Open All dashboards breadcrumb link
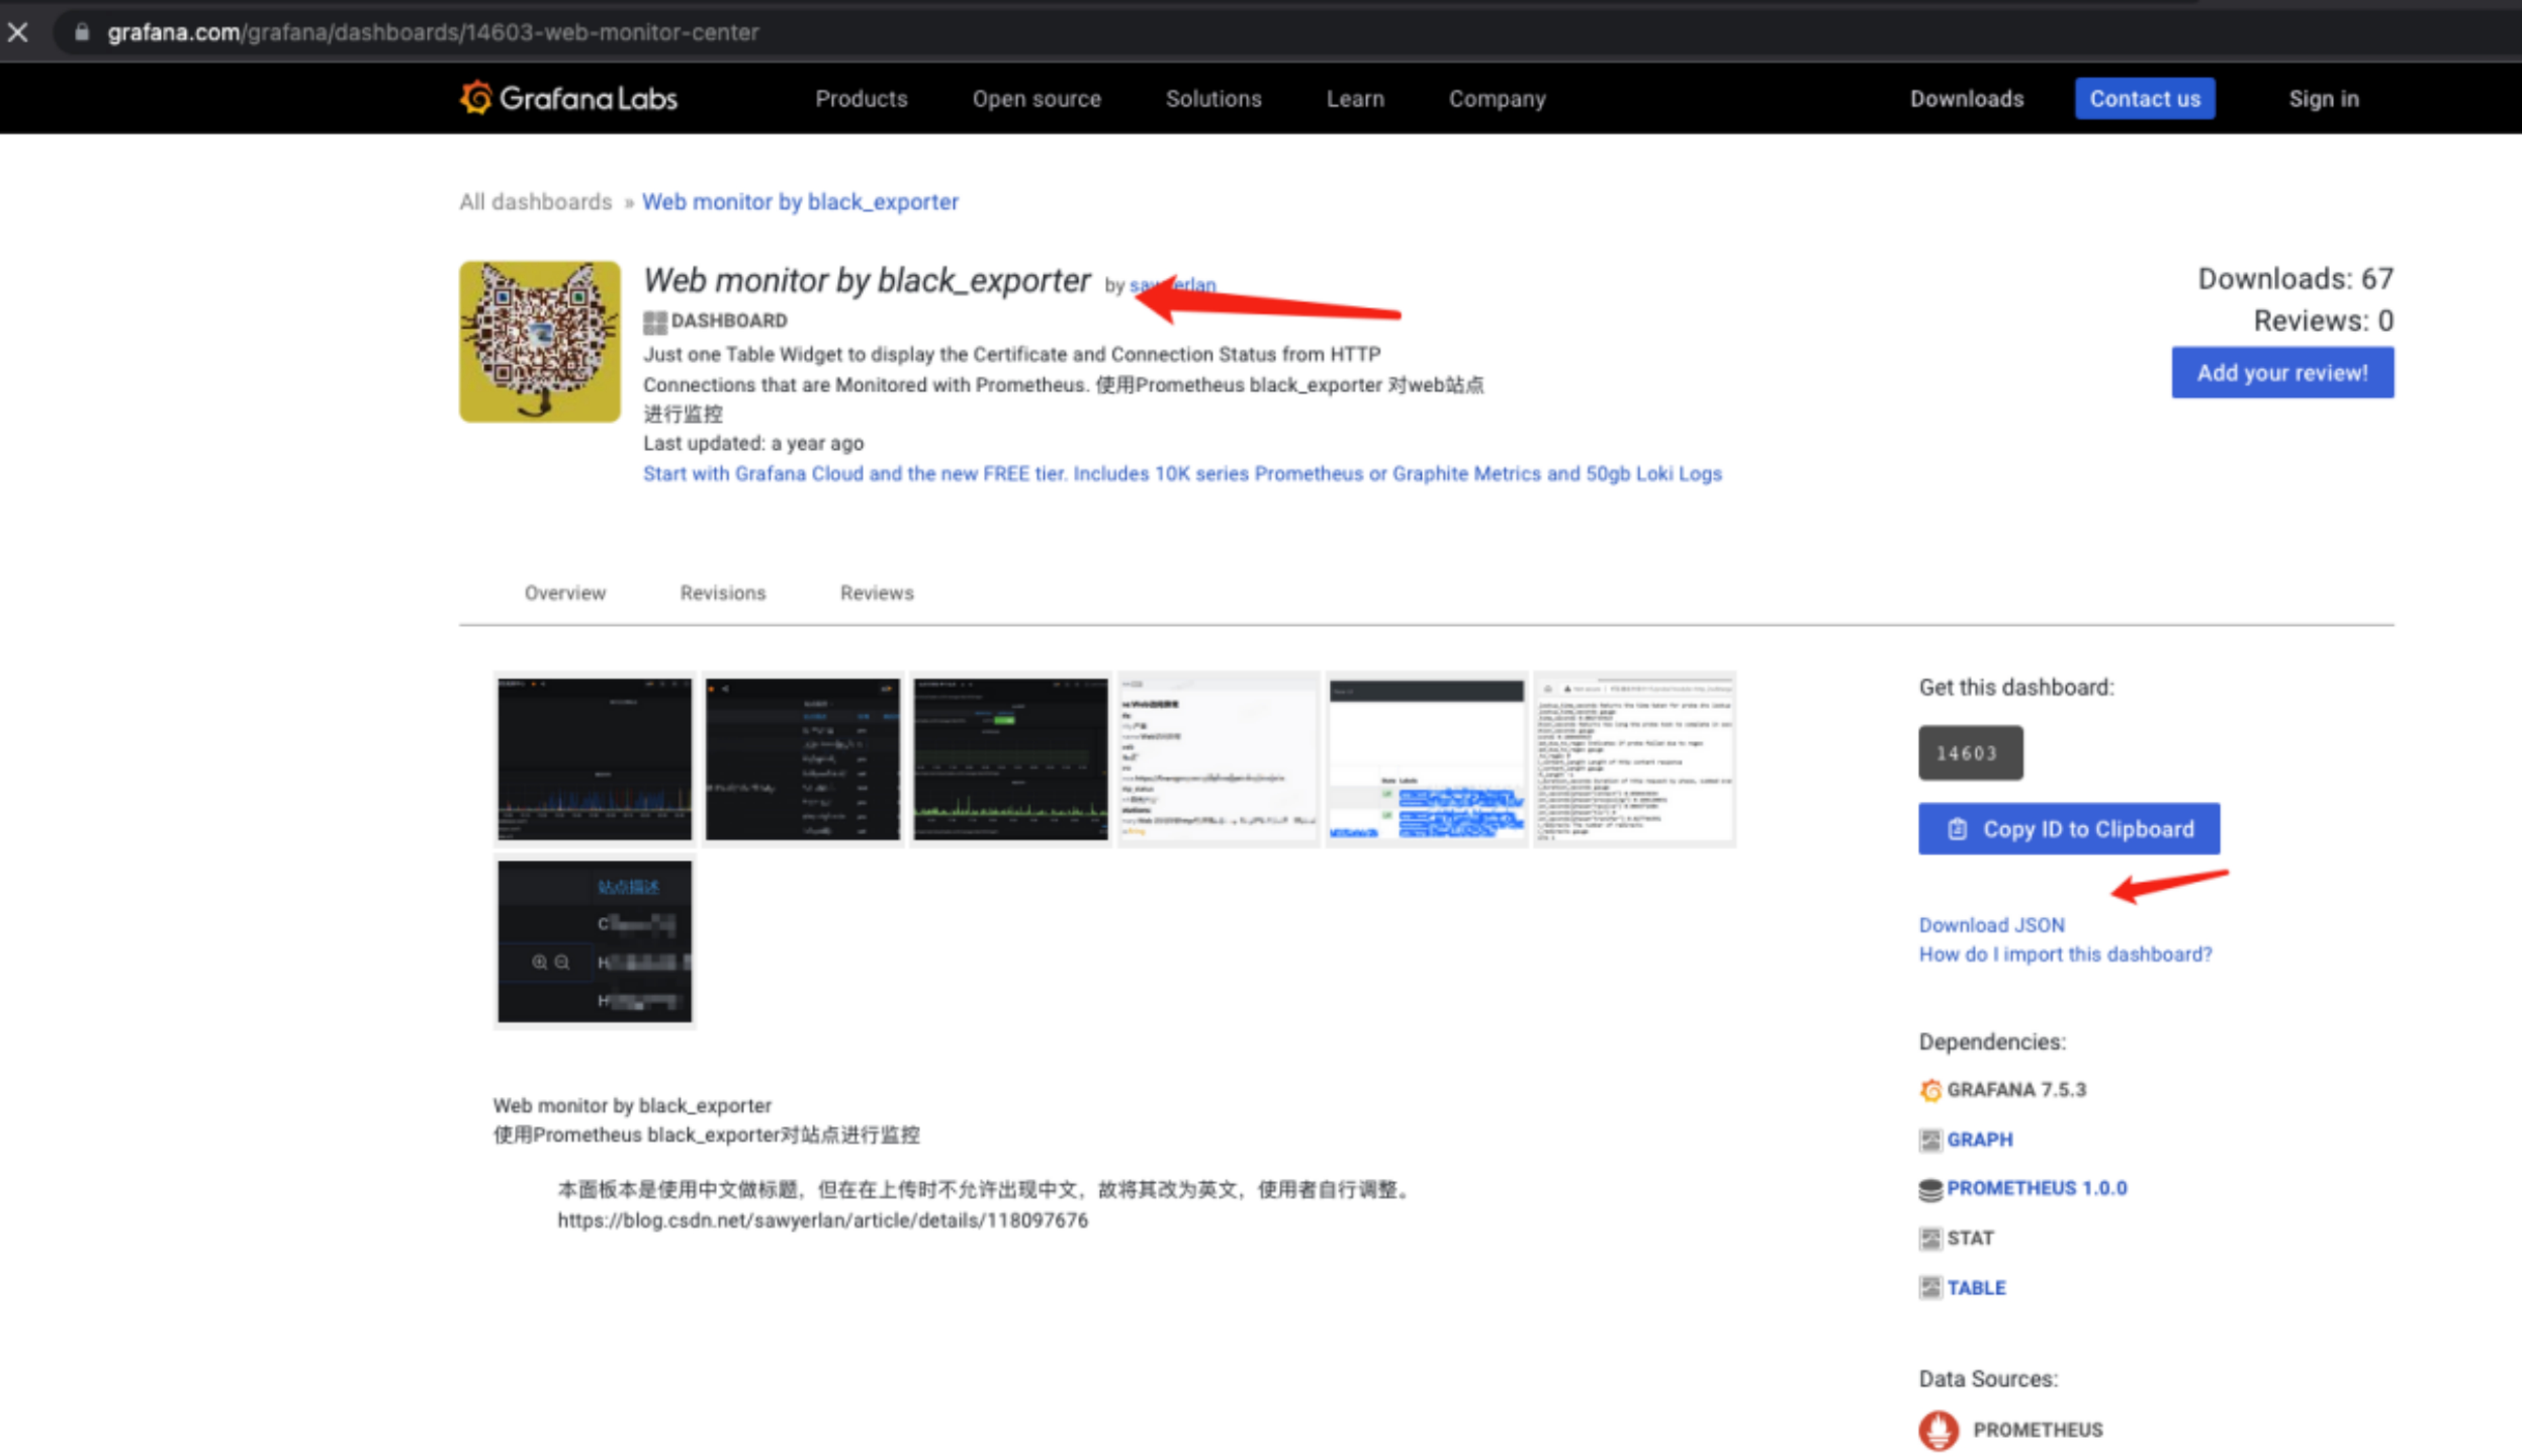This screenshot has width=2522, height=1456. 535,202
